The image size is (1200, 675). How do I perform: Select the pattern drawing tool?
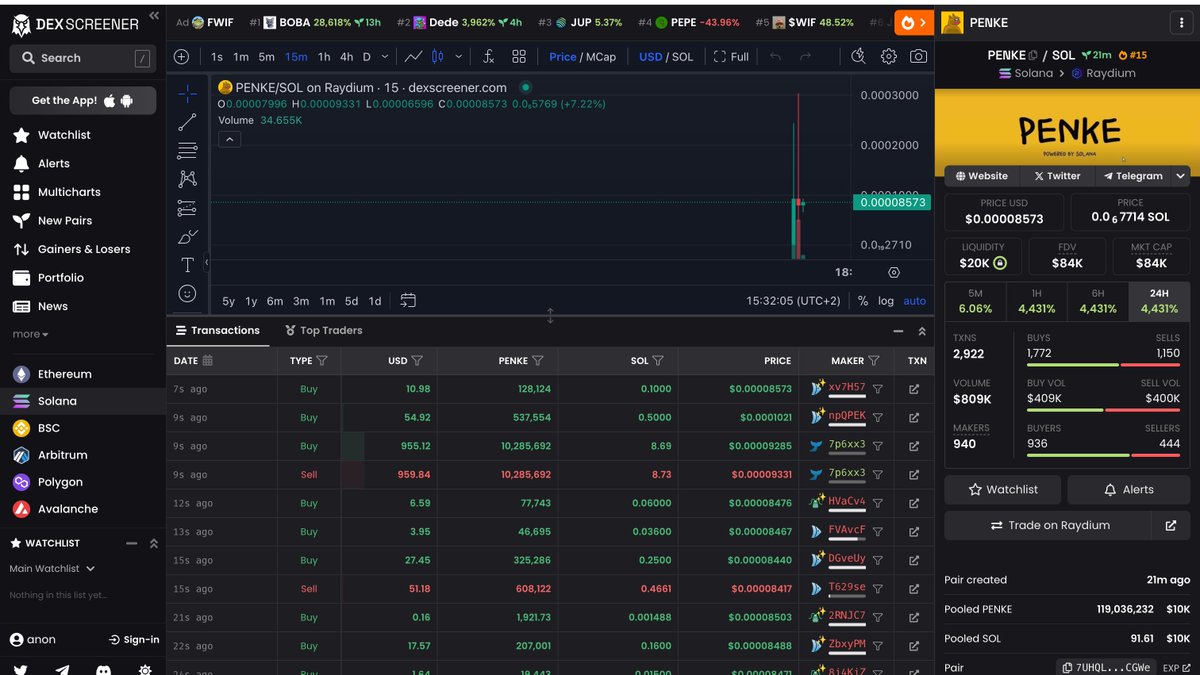(x=187, y=179)
